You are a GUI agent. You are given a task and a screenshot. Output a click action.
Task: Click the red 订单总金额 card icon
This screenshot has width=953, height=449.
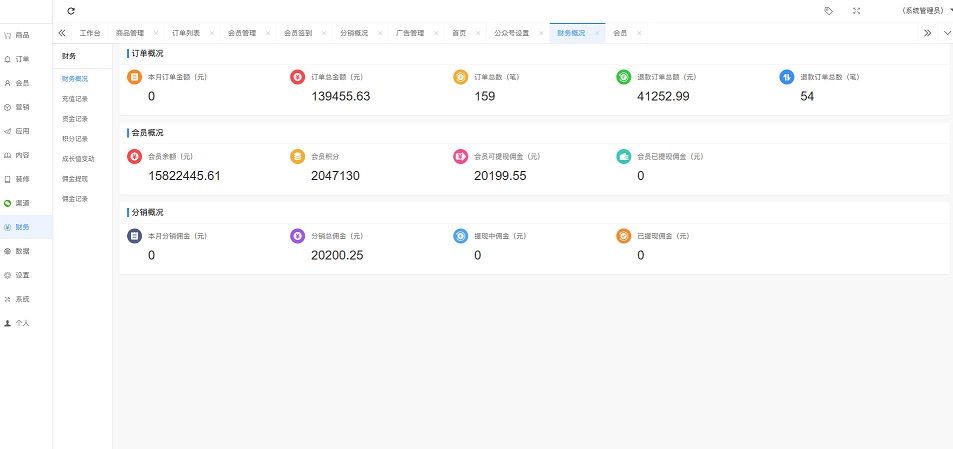(297, 77)
